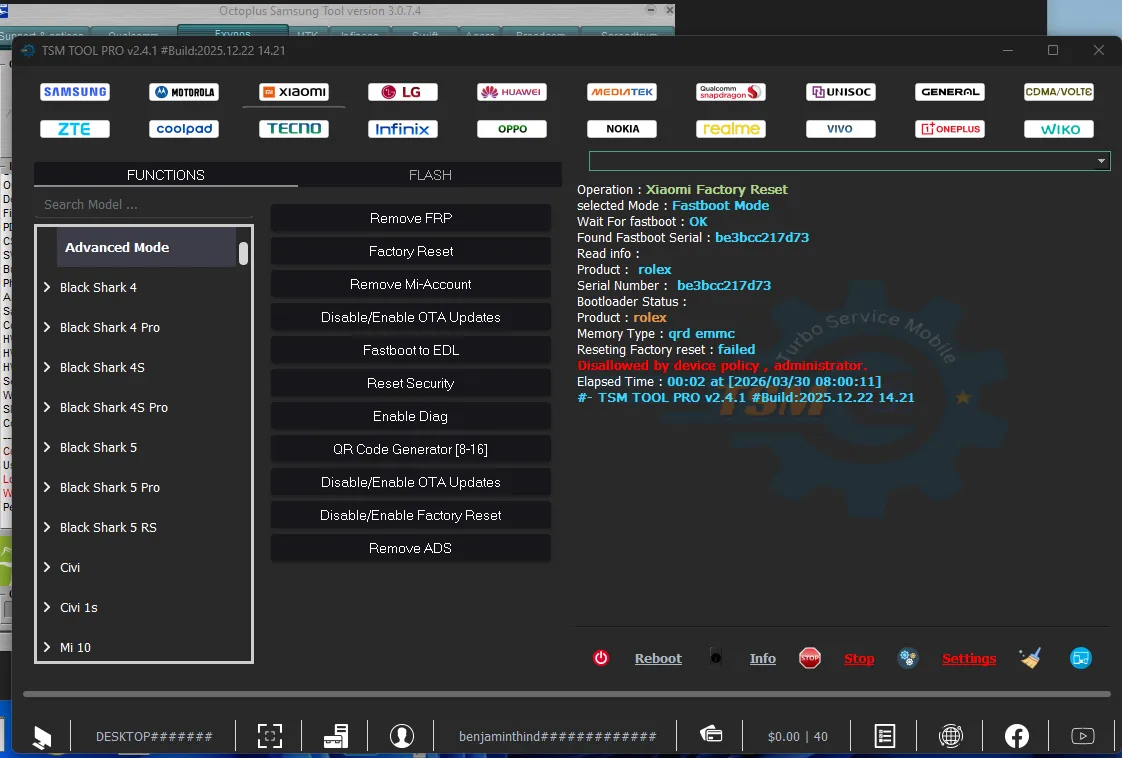The height and width of the screenshot is (758, 1122).
Task: Switch to the FLASH tab
Action: click(x=430, y=175)
